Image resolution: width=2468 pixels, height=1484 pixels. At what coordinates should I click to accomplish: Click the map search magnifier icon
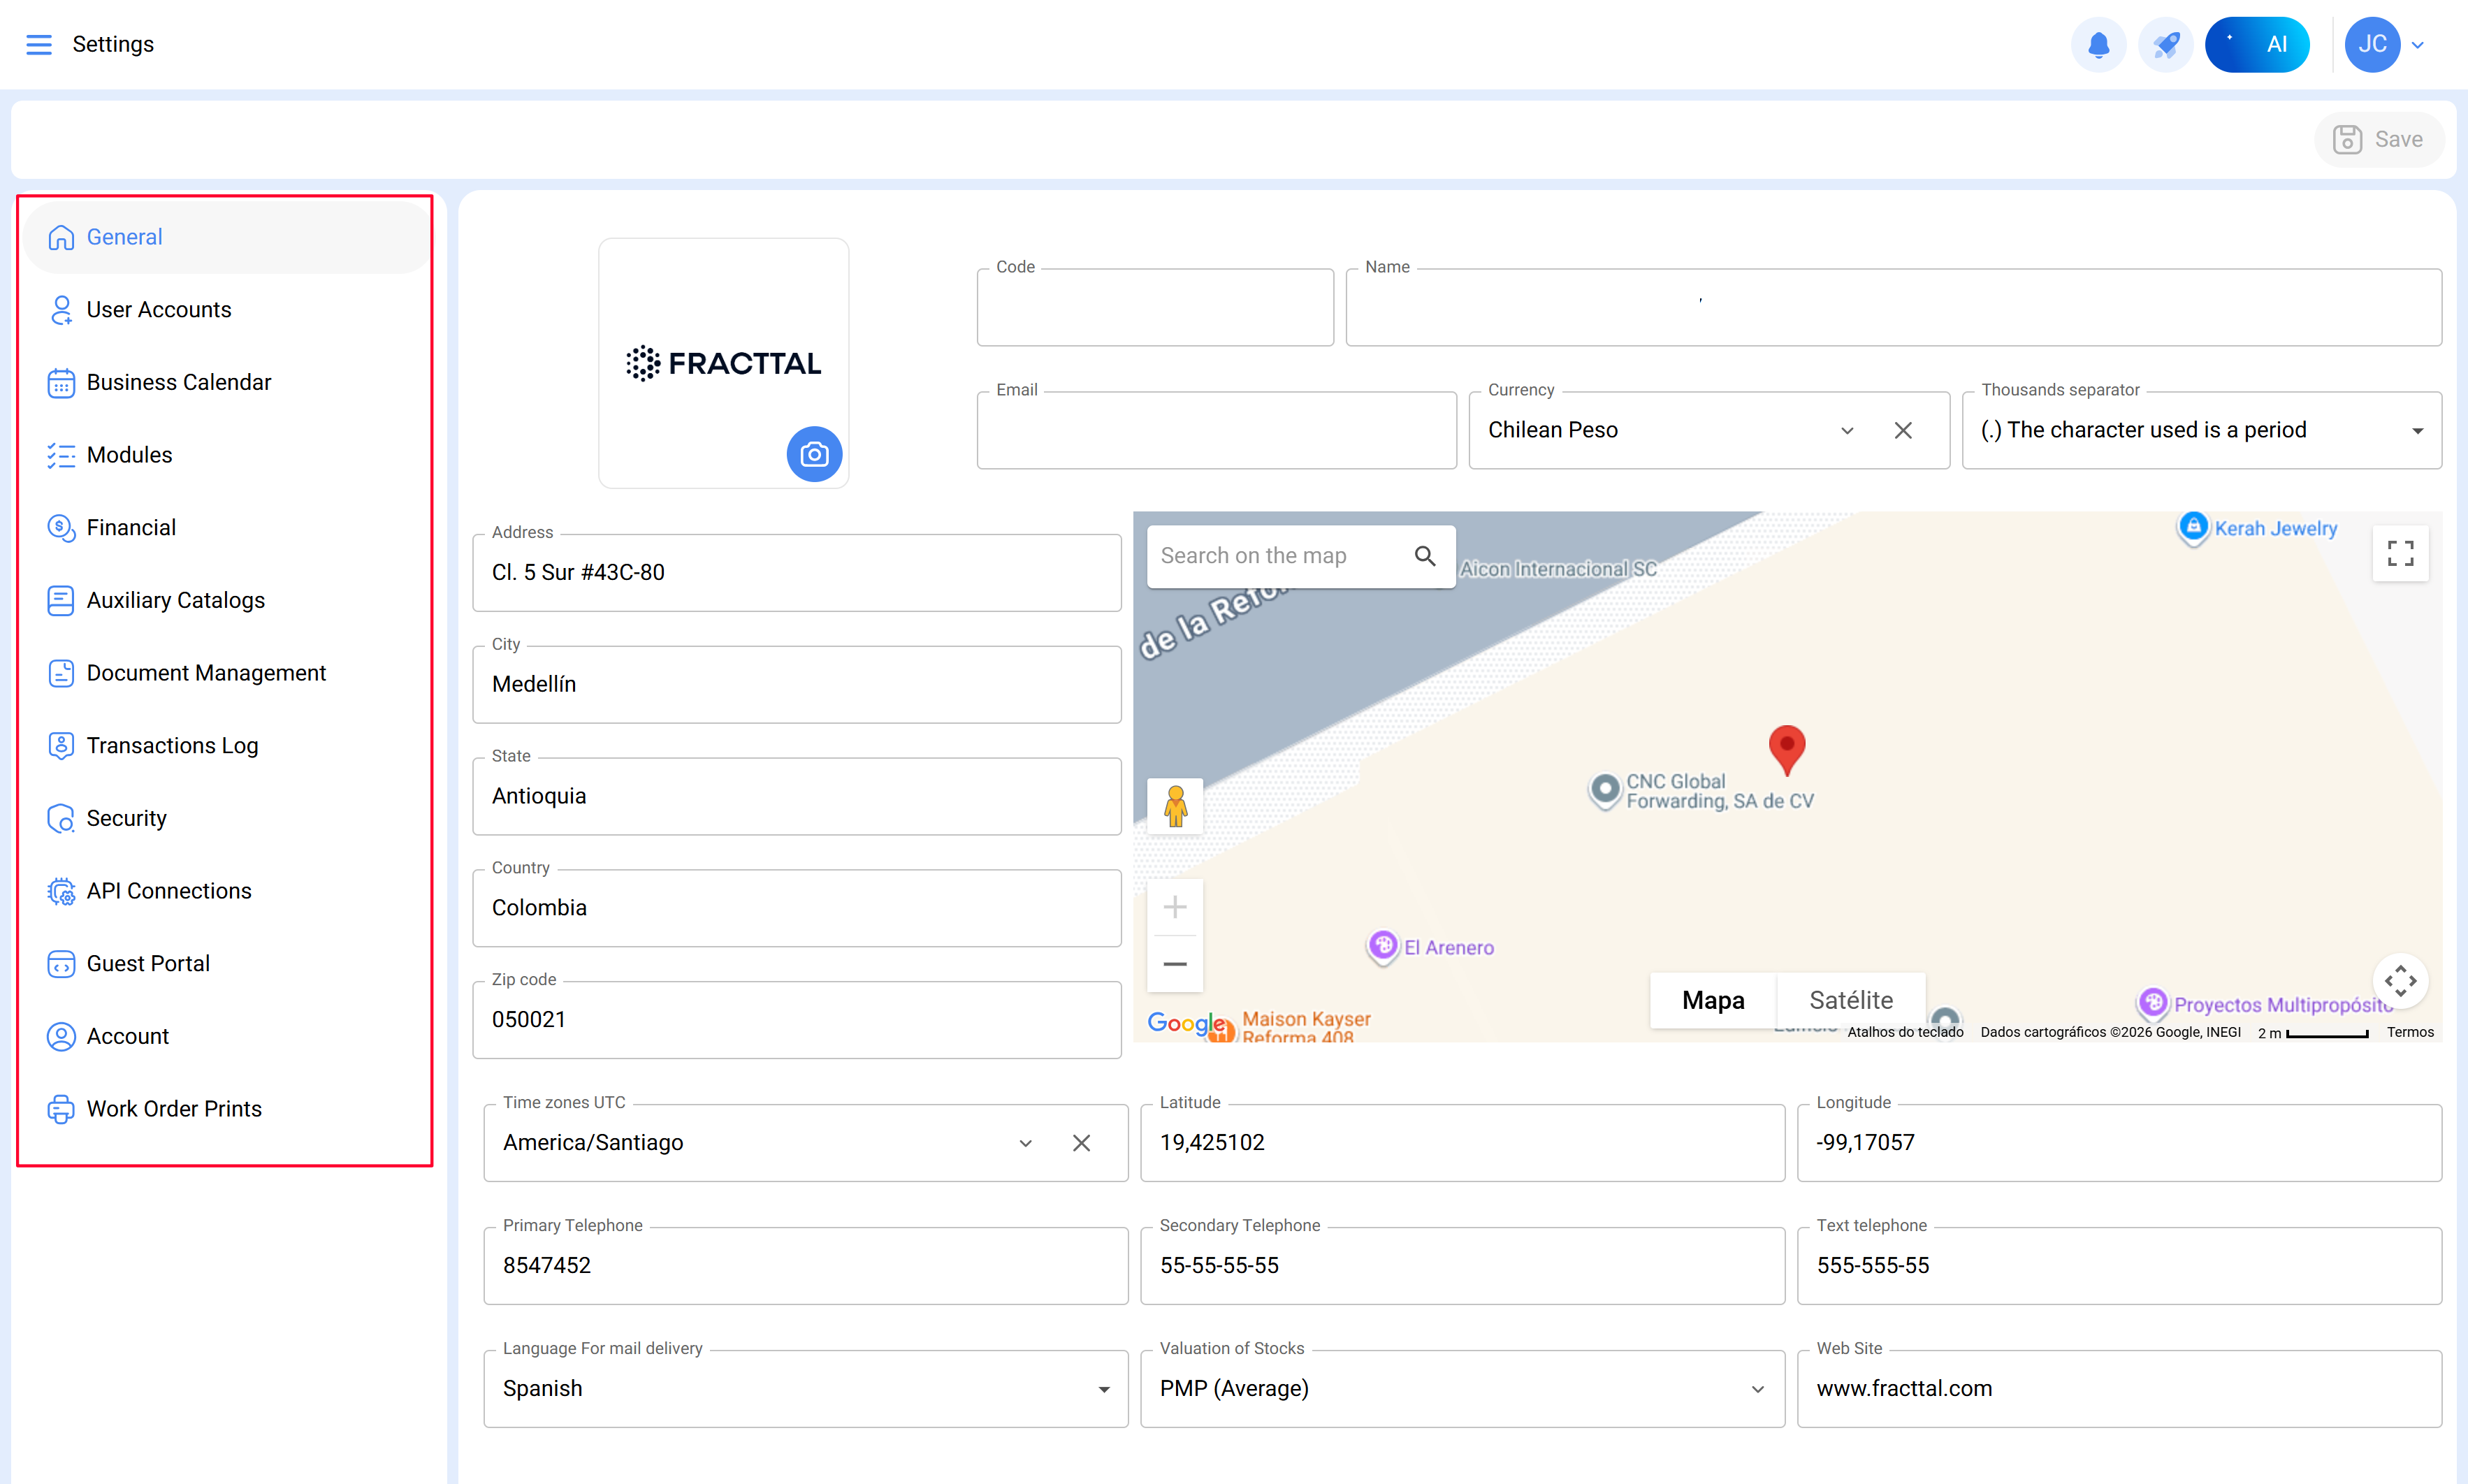pos(1425,556)
